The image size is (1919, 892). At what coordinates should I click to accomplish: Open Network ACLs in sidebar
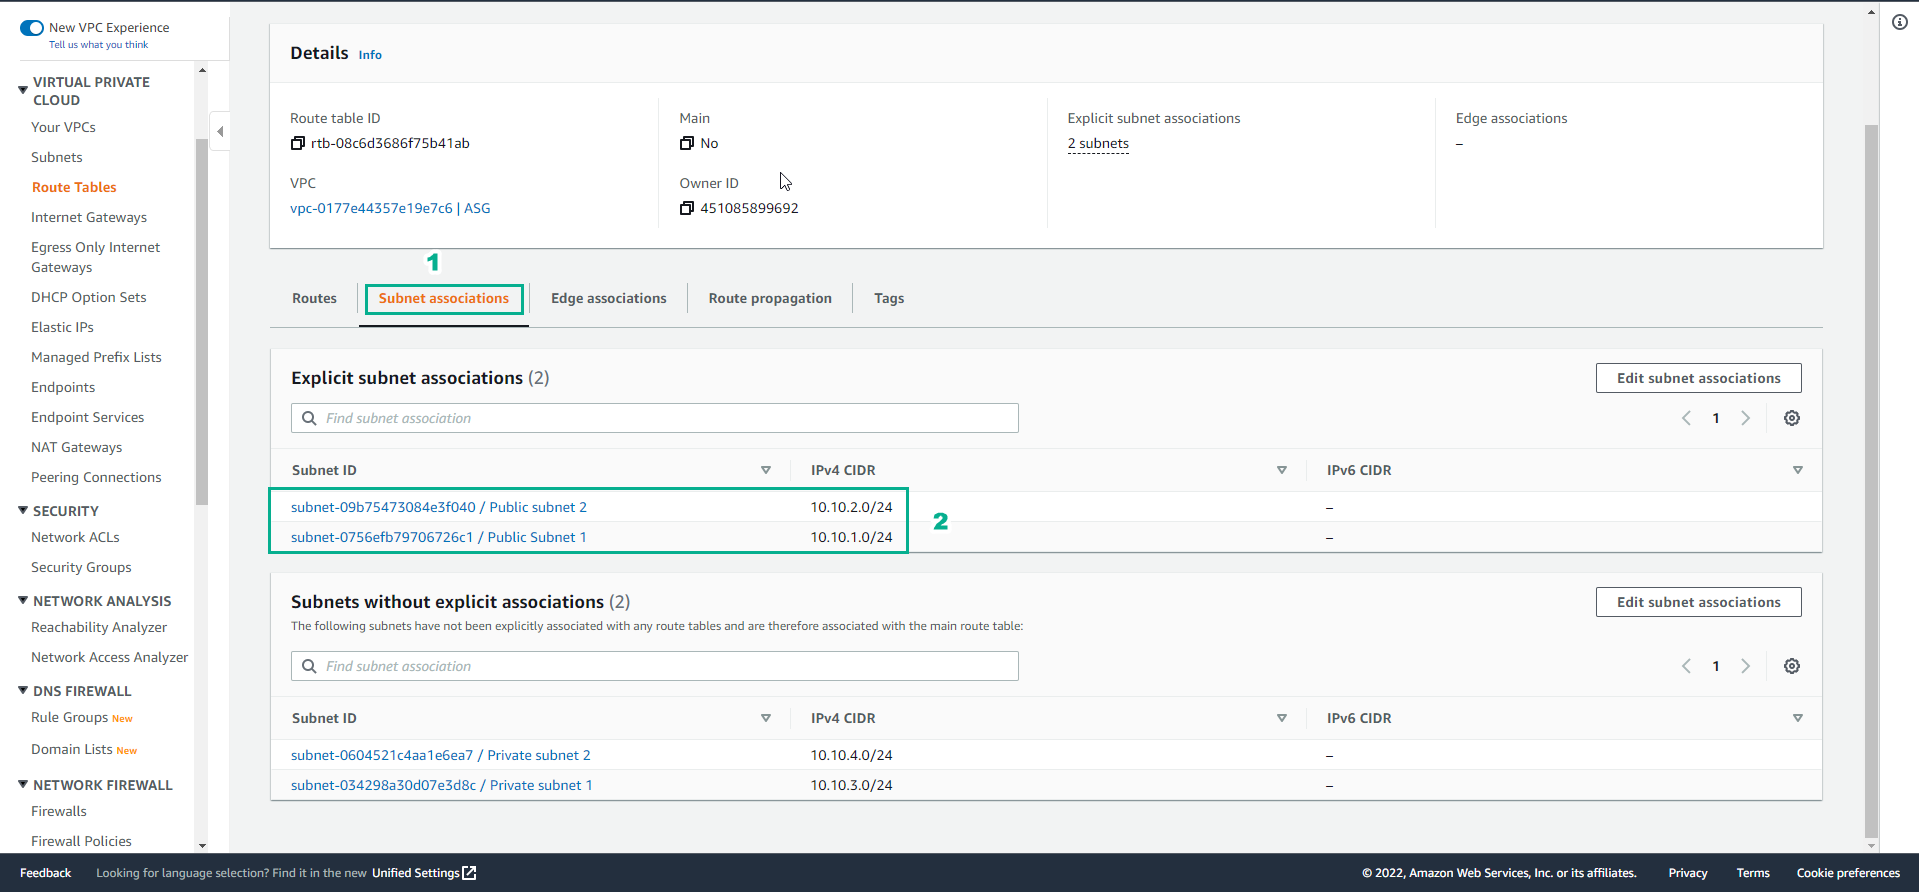pos(75,537)
